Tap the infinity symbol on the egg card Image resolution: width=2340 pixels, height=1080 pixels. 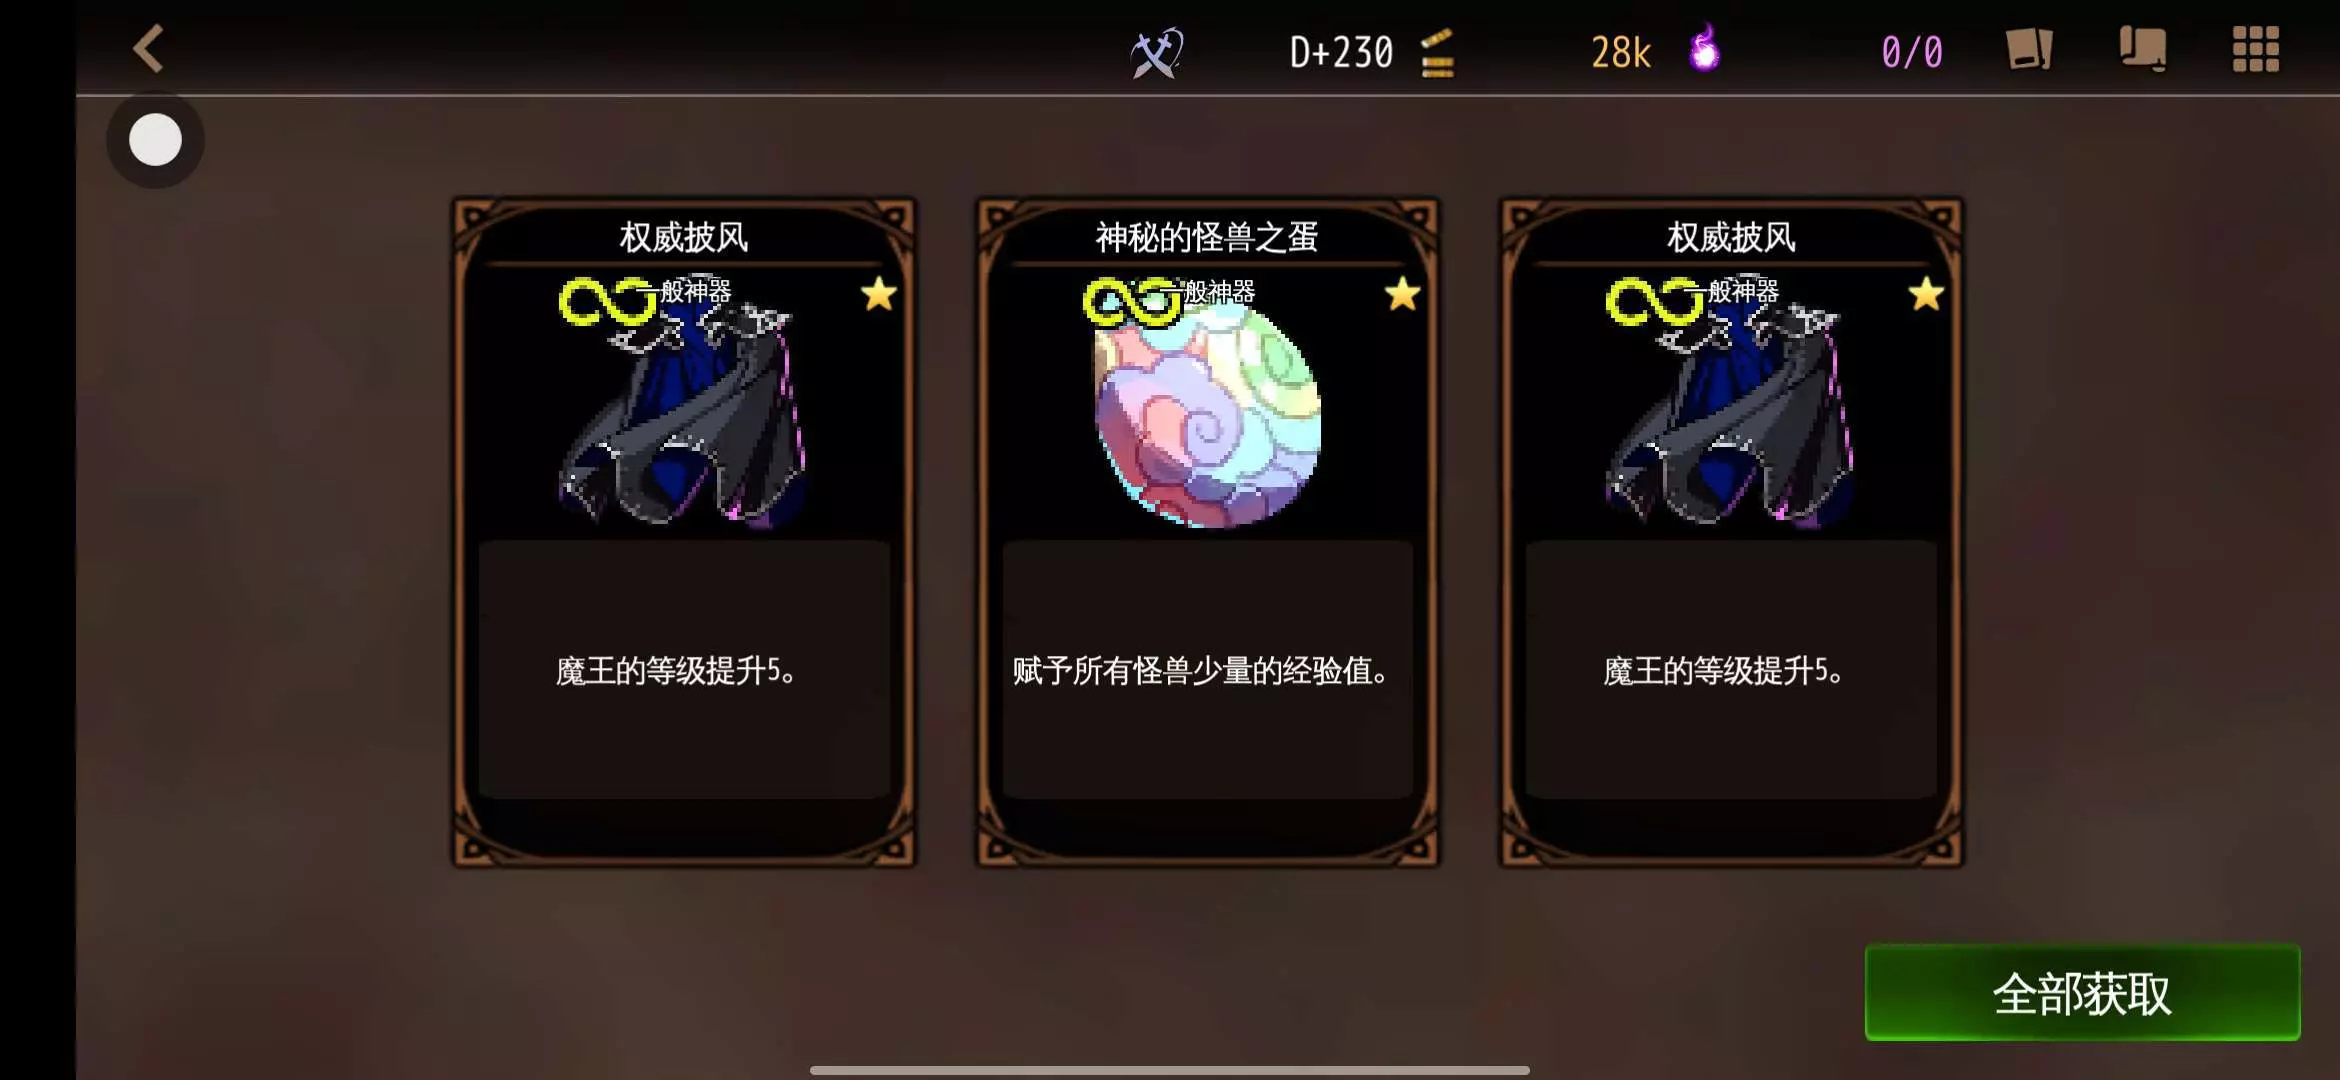click(1132, 302)
